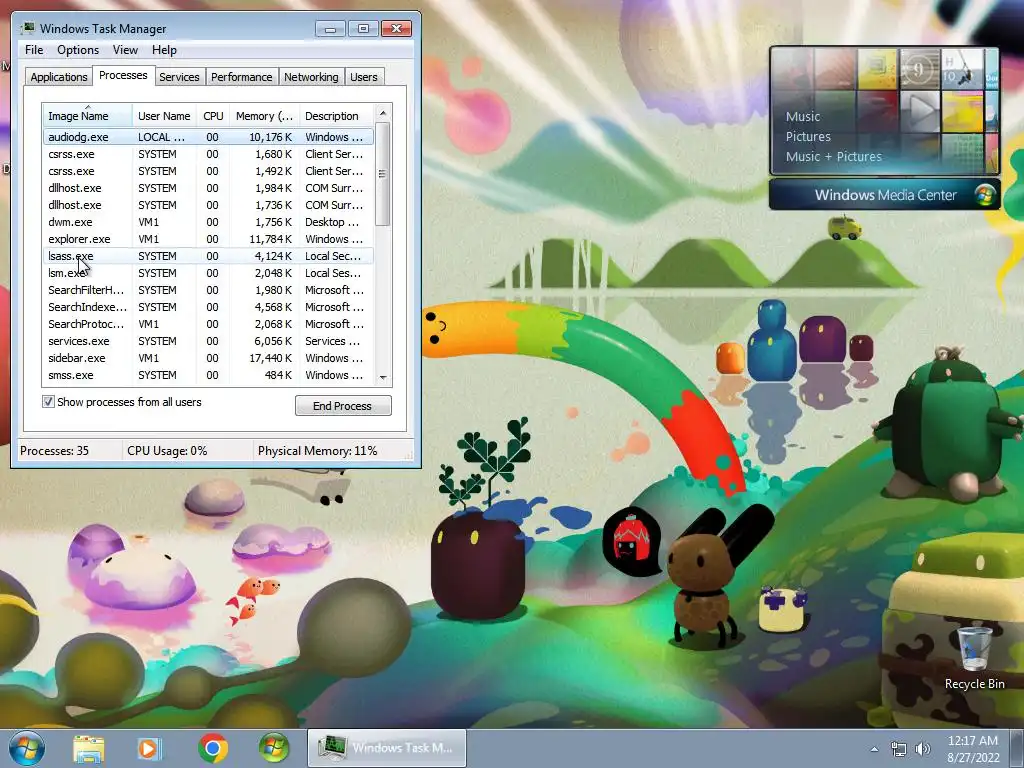Click the process list scroll up arrow
1024x768 pixels.
(383, 113)
